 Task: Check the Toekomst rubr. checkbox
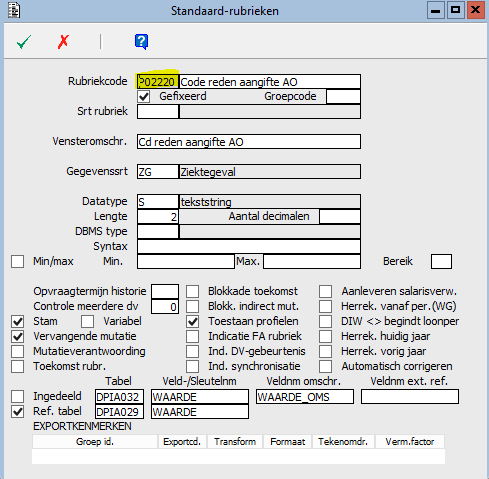pos(17,367)
